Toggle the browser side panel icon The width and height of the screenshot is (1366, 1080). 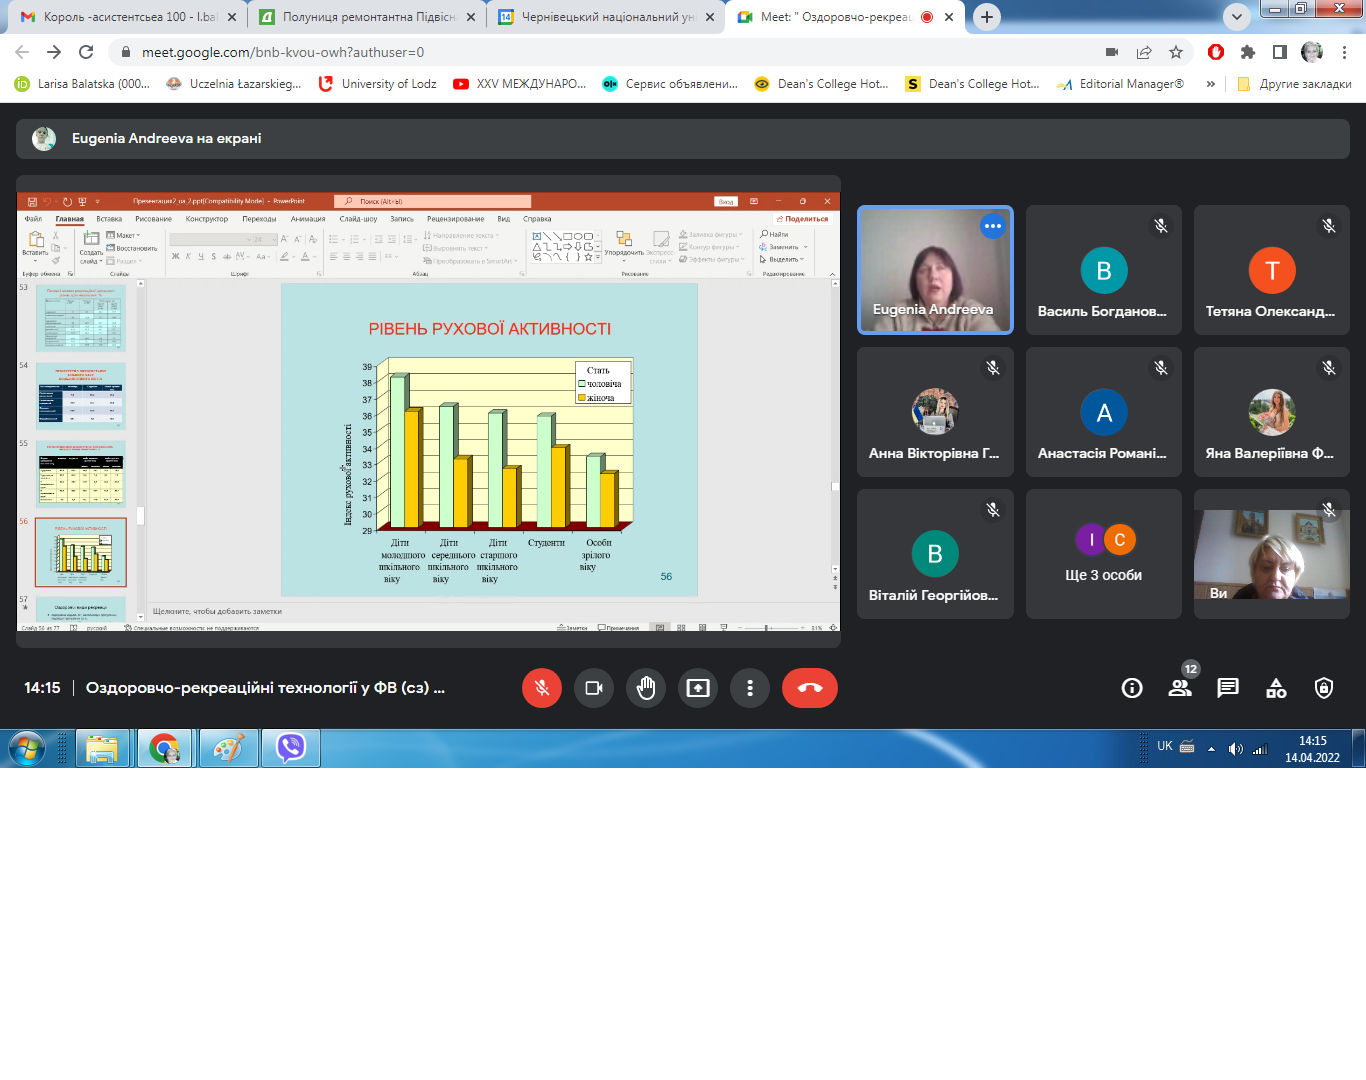coord(1280,52)
